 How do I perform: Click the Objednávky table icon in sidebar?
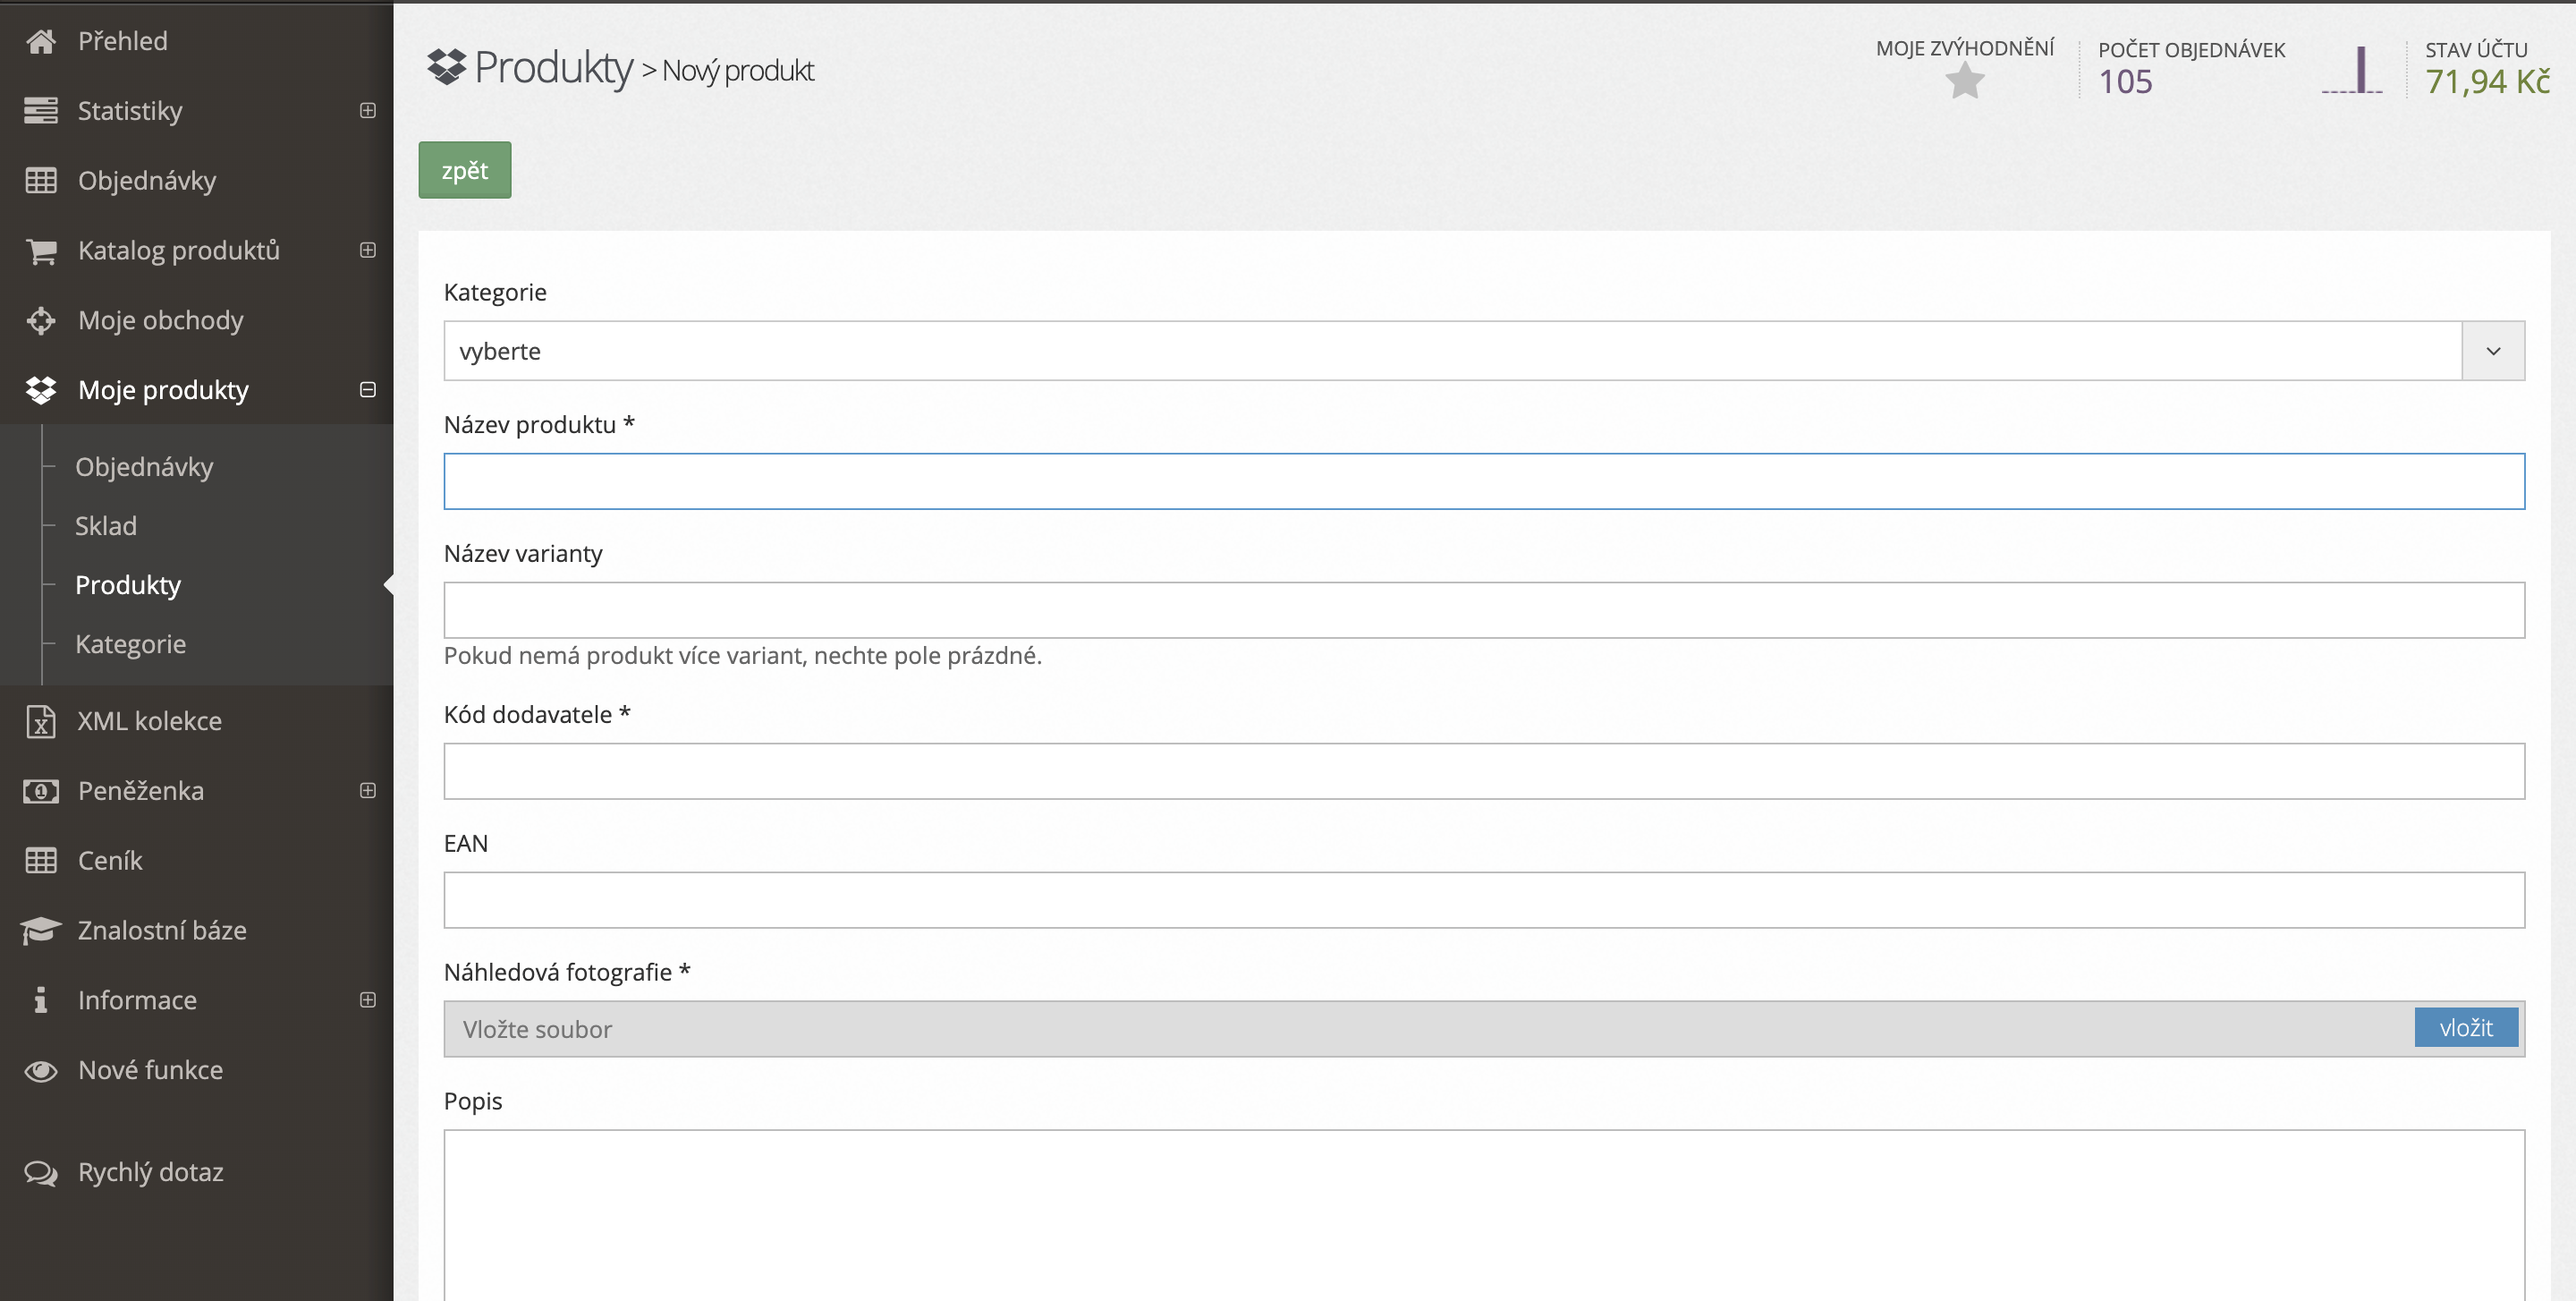click(x=41, y=181)
